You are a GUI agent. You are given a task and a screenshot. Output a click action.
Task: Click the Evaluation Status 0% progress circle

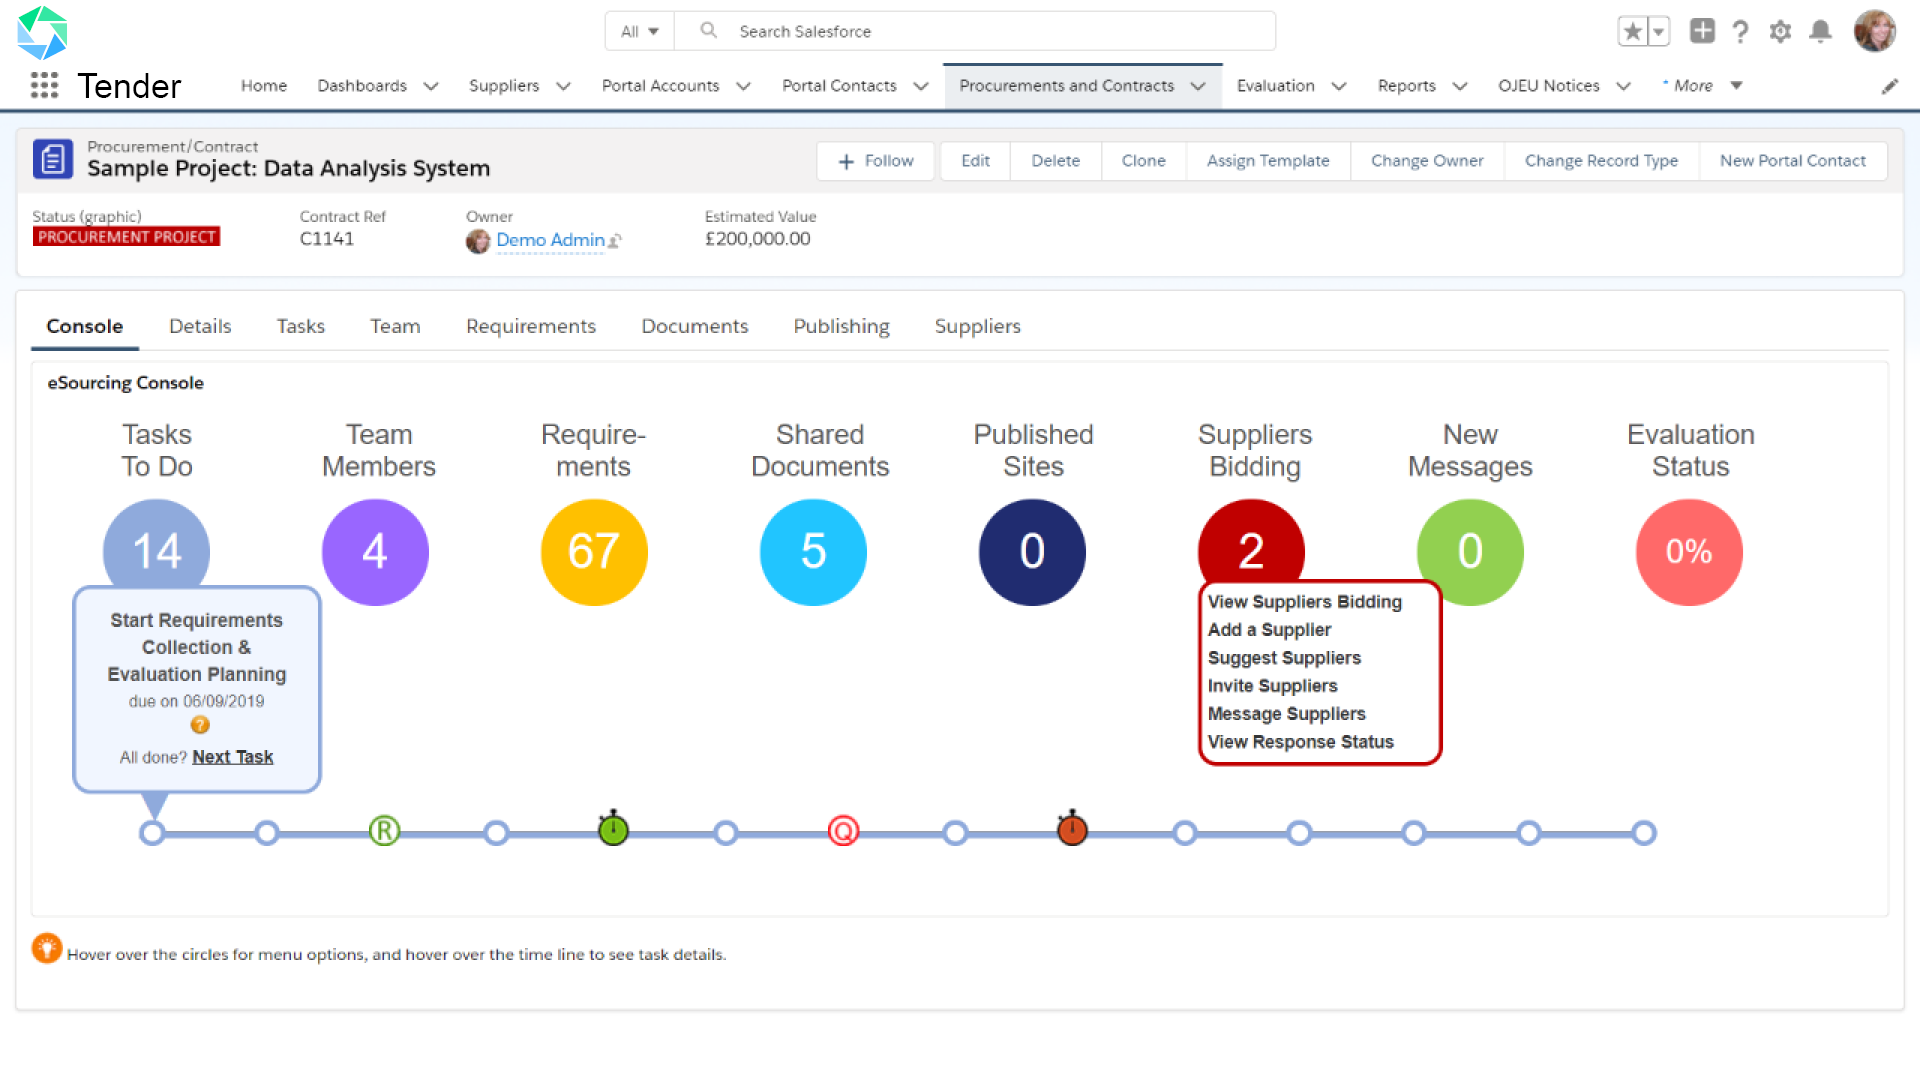click(x=1688, y=552)
